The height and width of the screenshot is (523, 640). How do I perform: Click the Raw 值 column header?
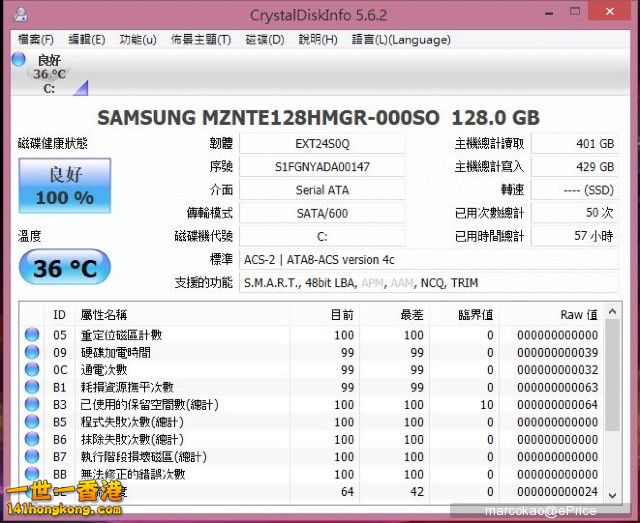(551, 314)
